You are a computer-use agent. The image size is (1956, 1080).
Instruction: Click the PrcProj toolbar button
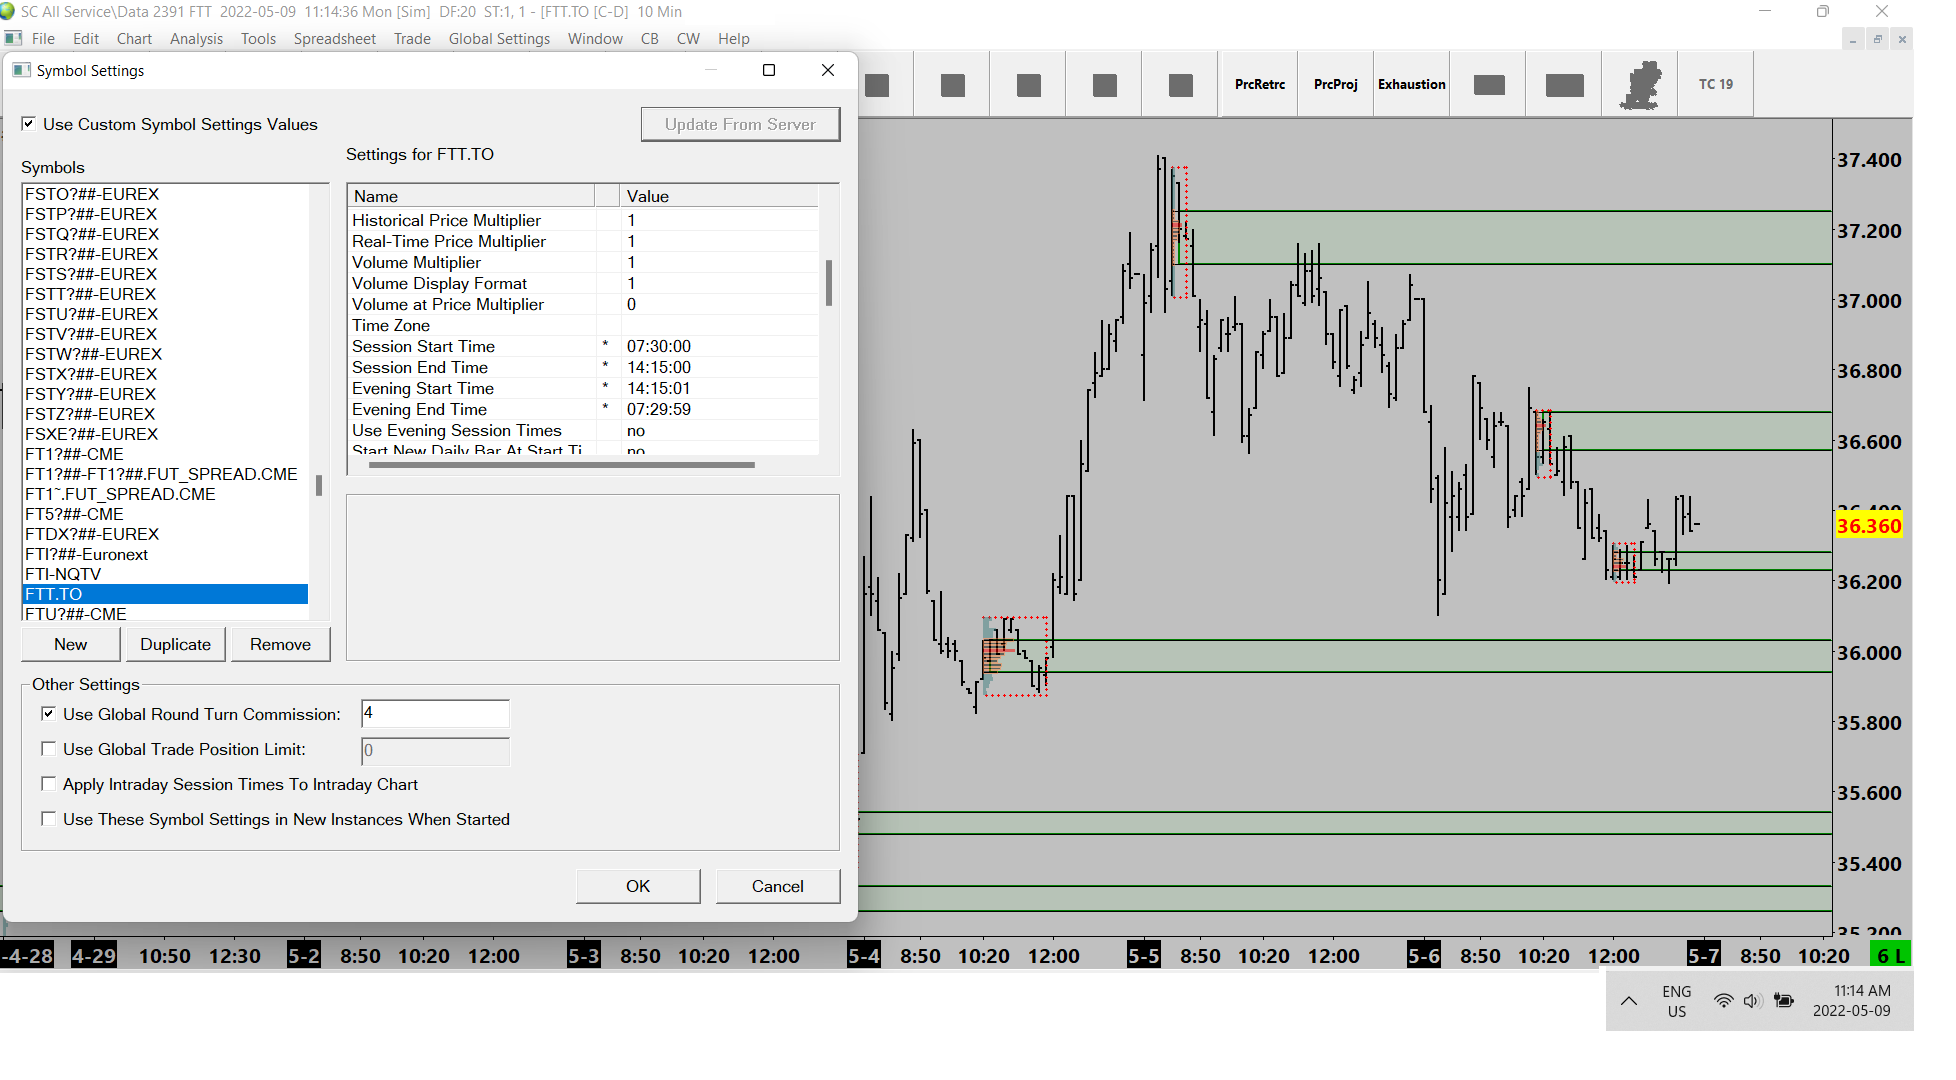(x=1335, y=85)
